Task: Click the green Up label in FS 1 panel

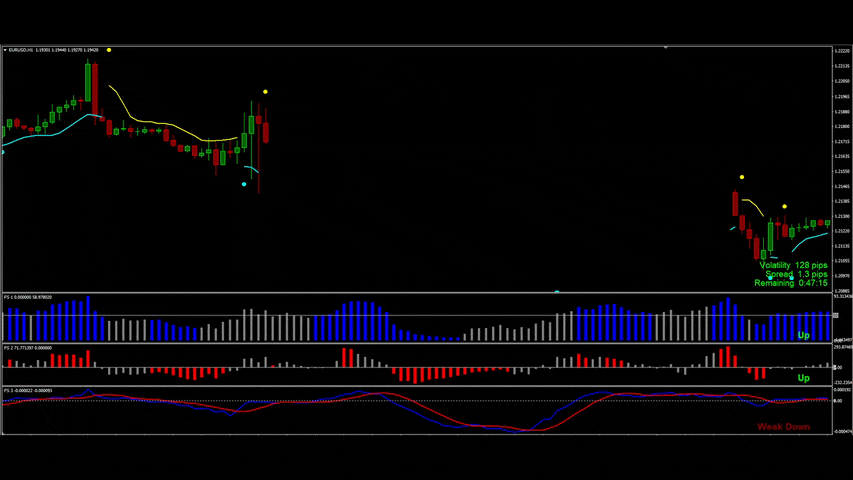Action: click(803, 336)
